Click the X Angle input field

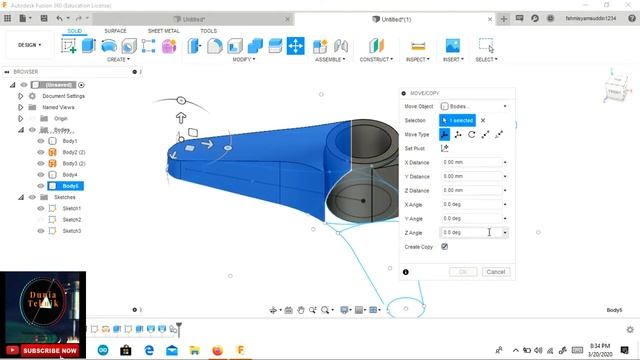pyautogui.click(x=471, y=204)
